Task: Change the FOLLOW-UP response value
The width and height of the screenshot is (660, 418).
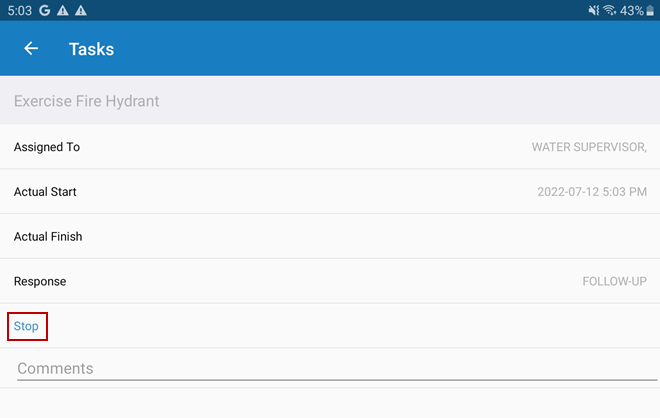Action: click(614, 282)
